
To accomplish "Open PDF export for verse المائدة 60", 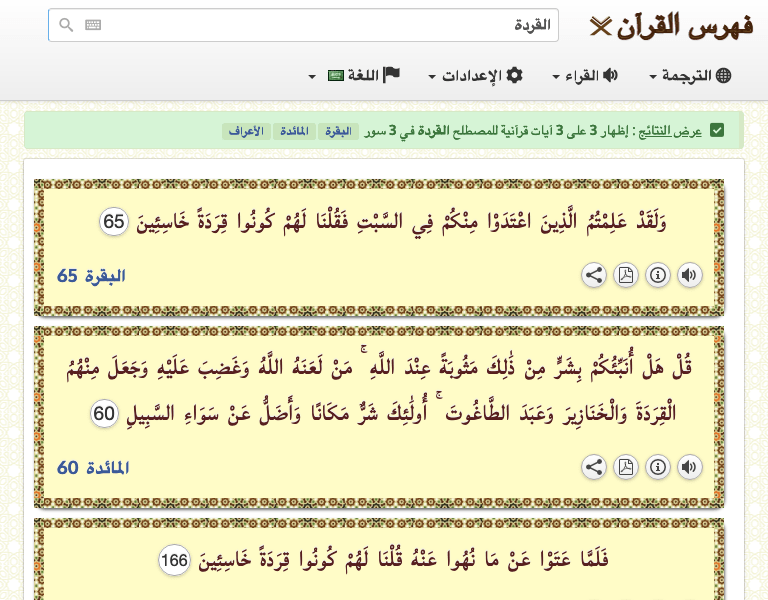I will pos(625,467).
